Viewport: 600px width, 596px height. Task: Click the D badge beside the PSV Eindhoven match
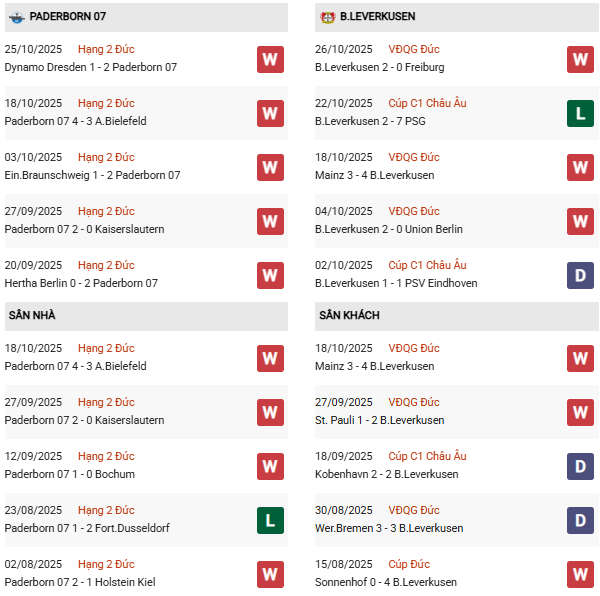coord(580,275)
